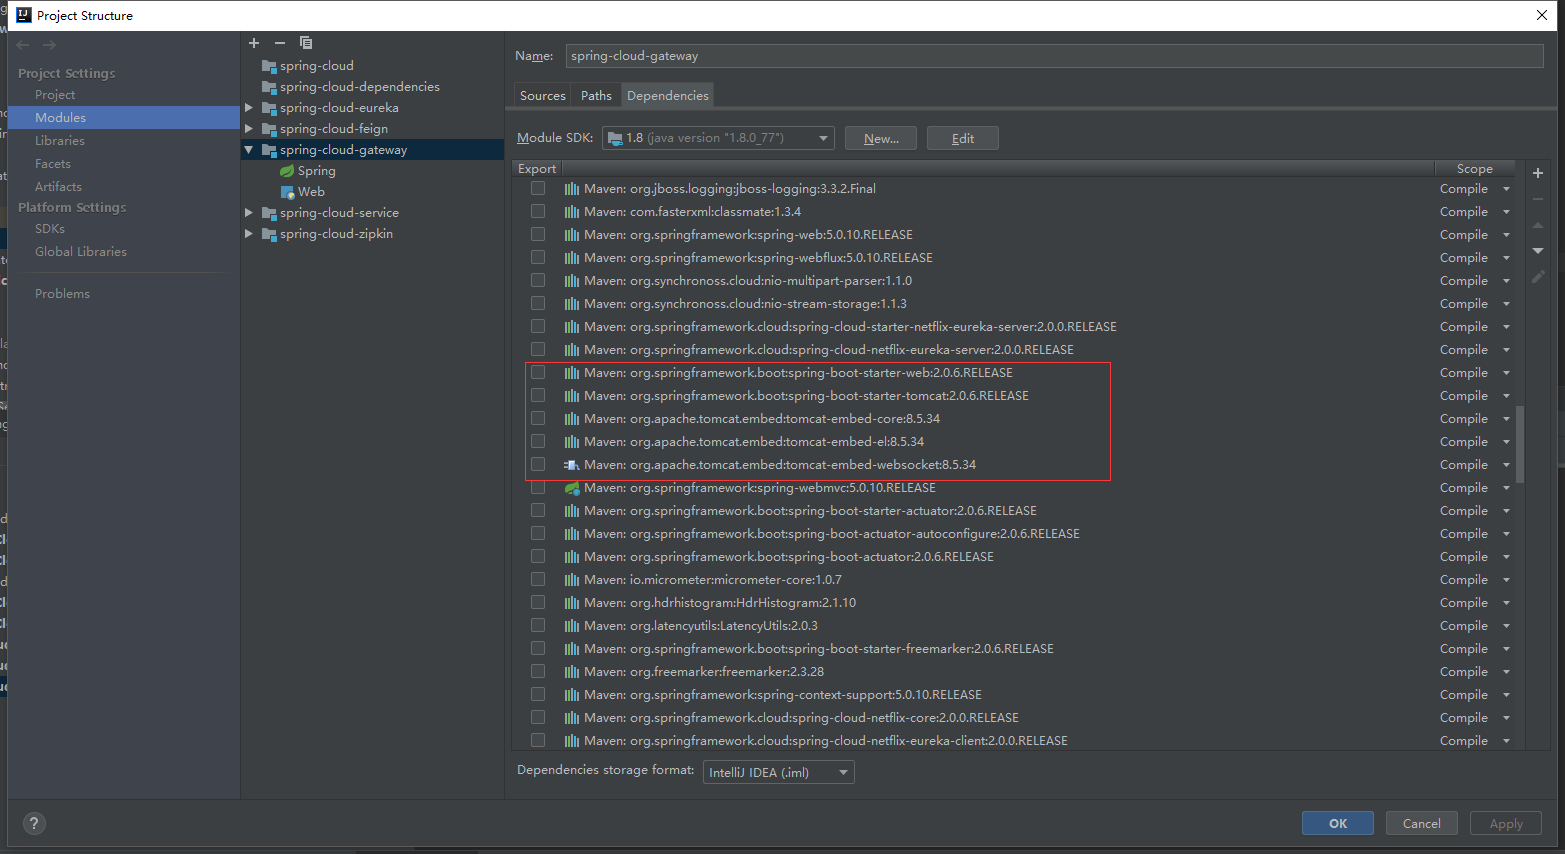Check export box for spring-cloud-netflix-eureka-client:2.0.0.RELEASE
This screenshot has width=1565, height=854.
click(x=538, y=740)
